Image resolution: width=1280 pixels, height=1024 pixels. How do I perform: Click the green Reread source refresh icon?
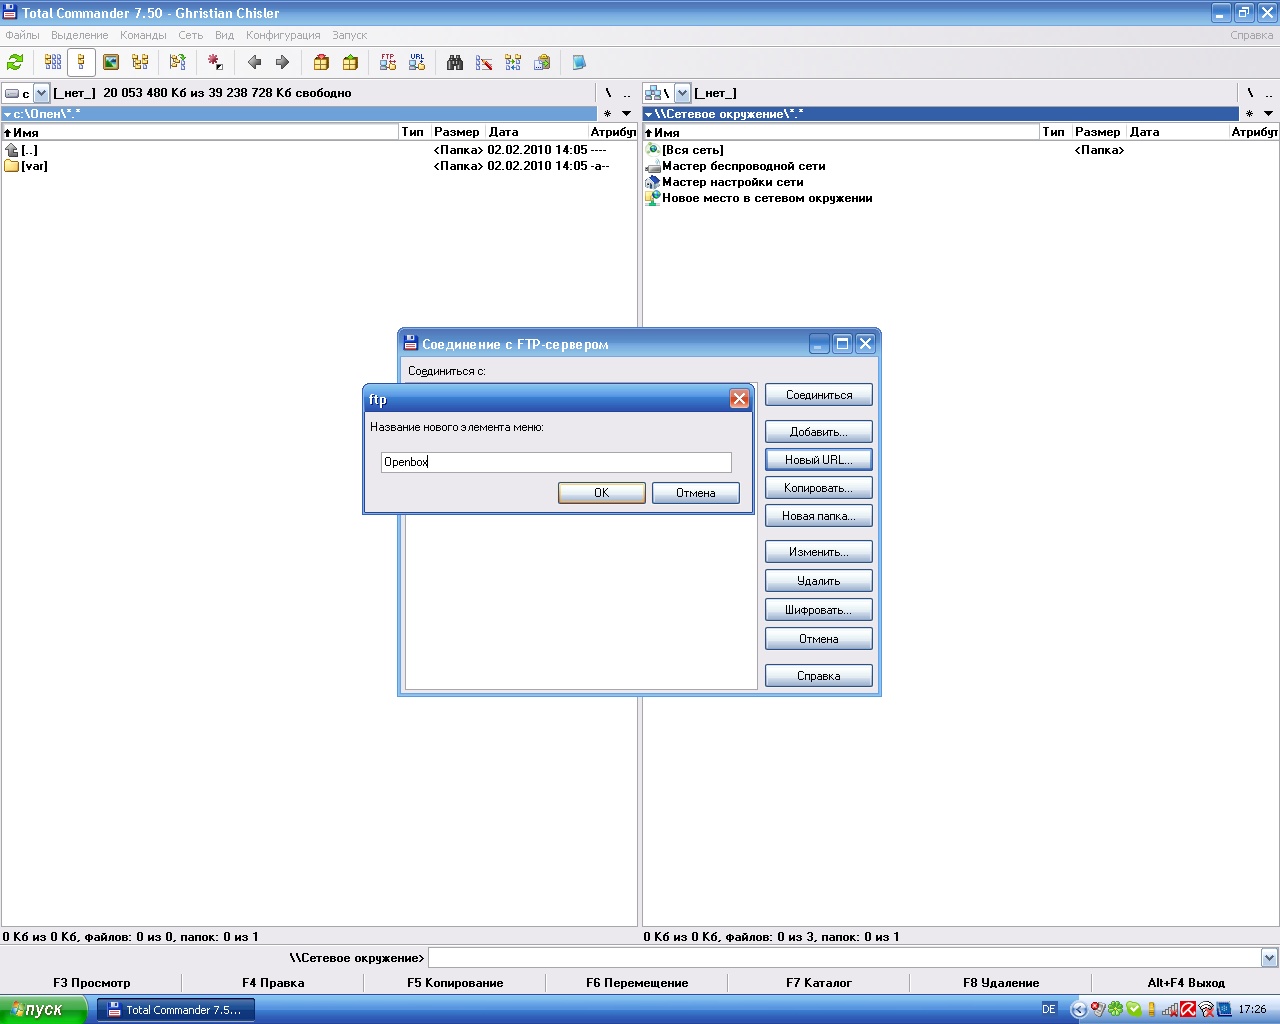point(15,62)
